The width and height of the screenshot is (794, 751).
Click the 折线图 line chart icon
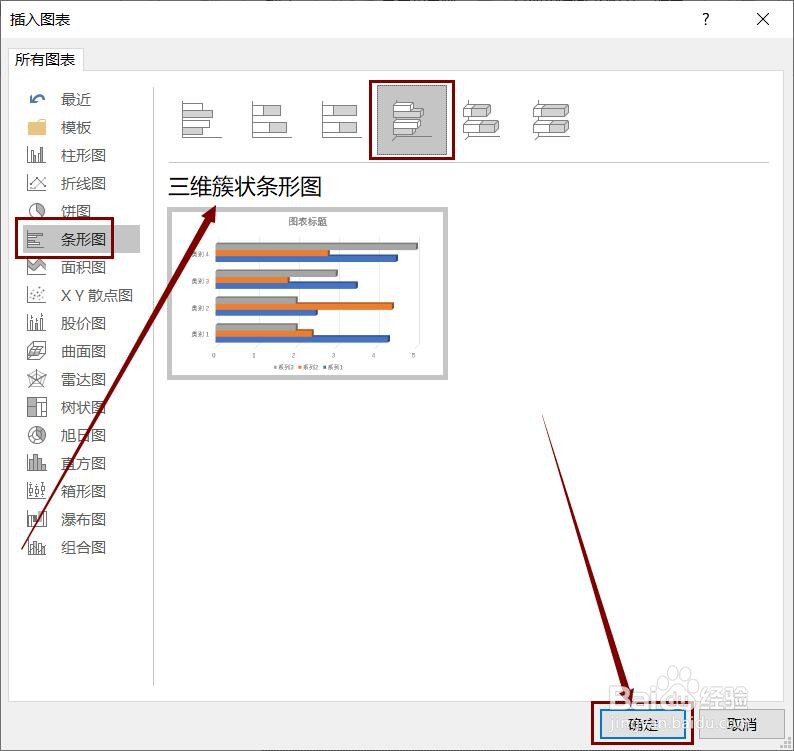[x=36, y=183]
